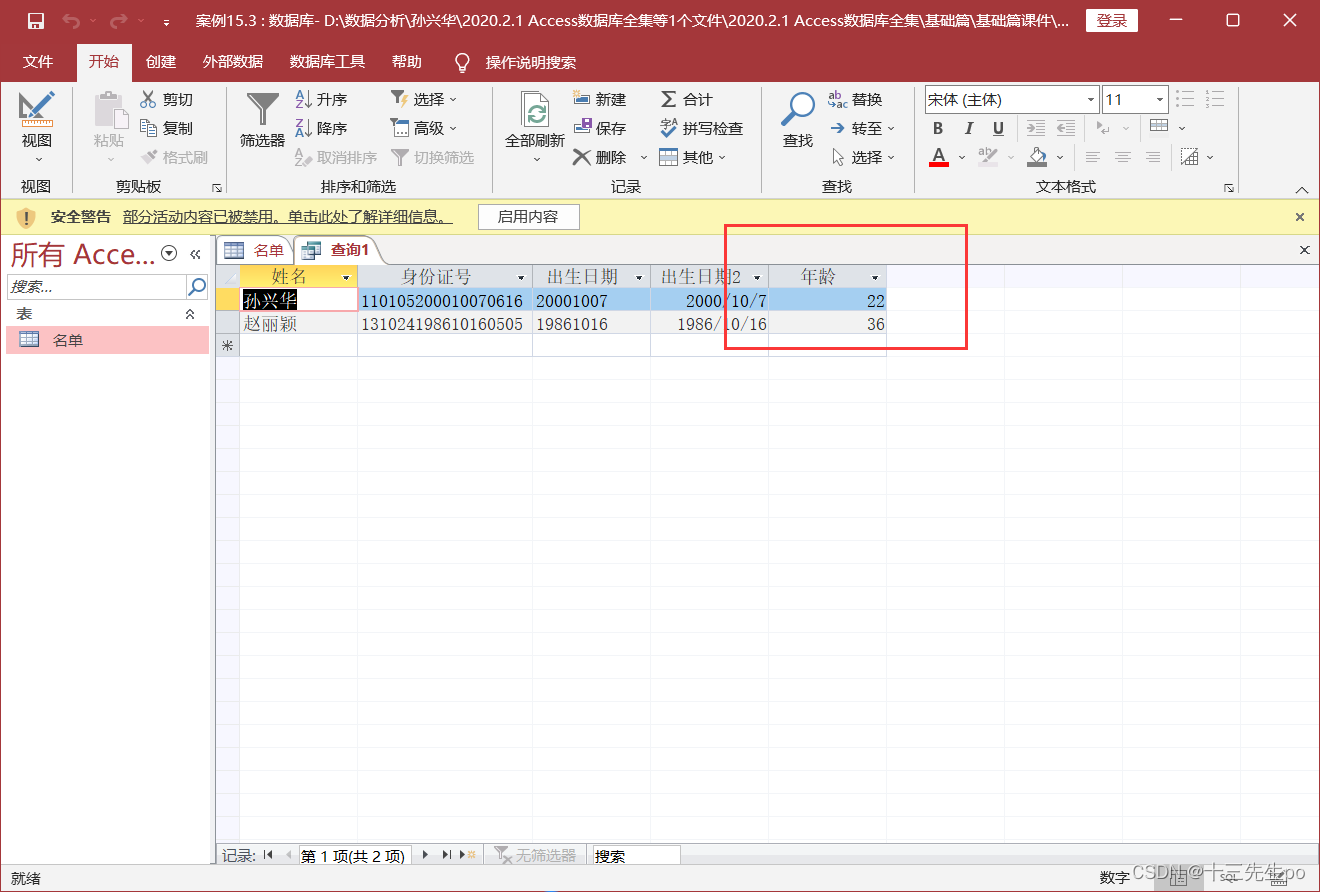Click the 剪切 scissors icon
Viewport: 1320px width, 892px height.
[148, 99]
